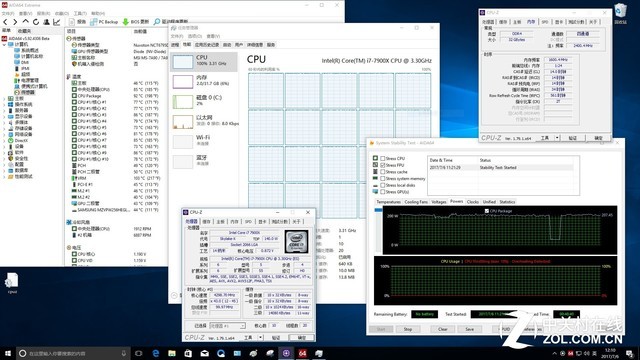Open File Explorer from the taskbar

coord(172,353)
